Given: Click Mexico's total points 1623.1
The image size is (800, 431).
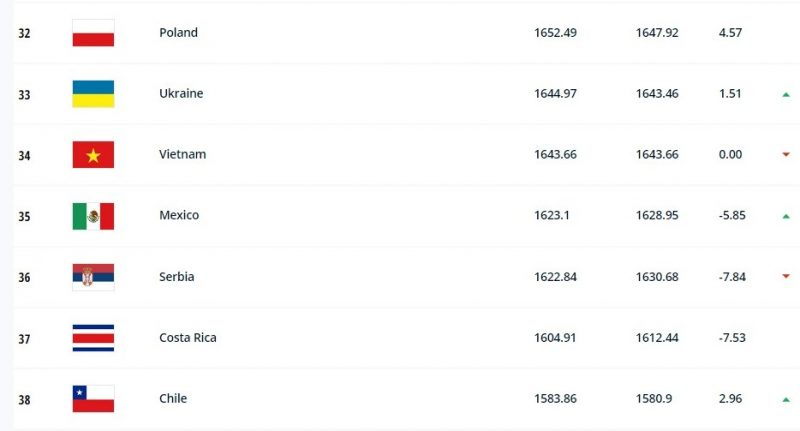Looking at the screenshot, I should pyautogui.click(x=552, y=216).
